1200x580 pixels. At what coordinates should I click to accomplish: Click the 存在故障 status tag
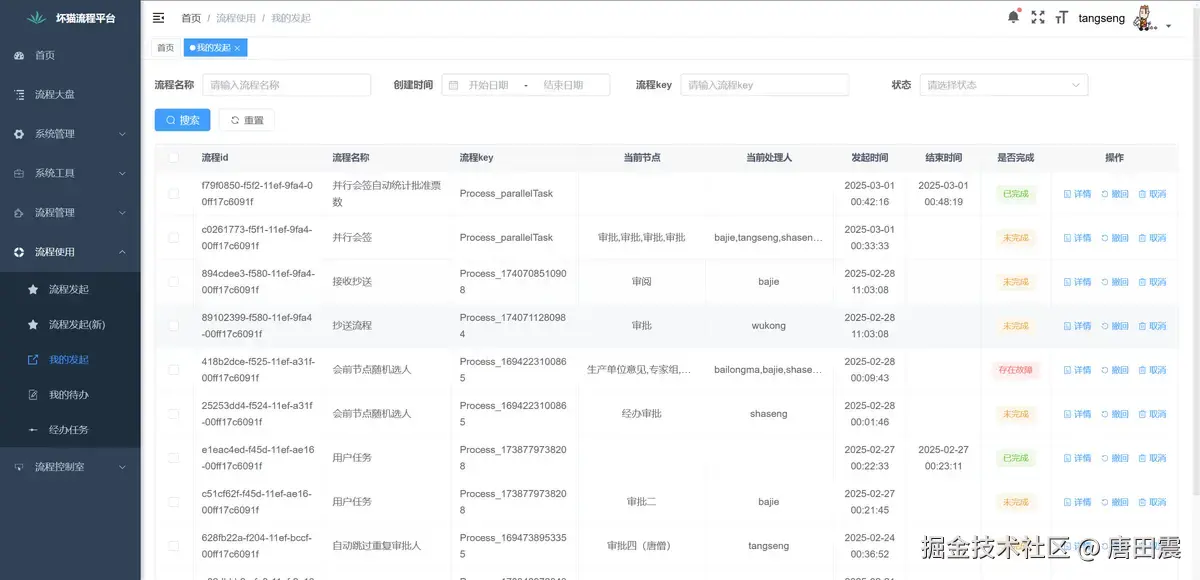click(x=1015, y=370)
